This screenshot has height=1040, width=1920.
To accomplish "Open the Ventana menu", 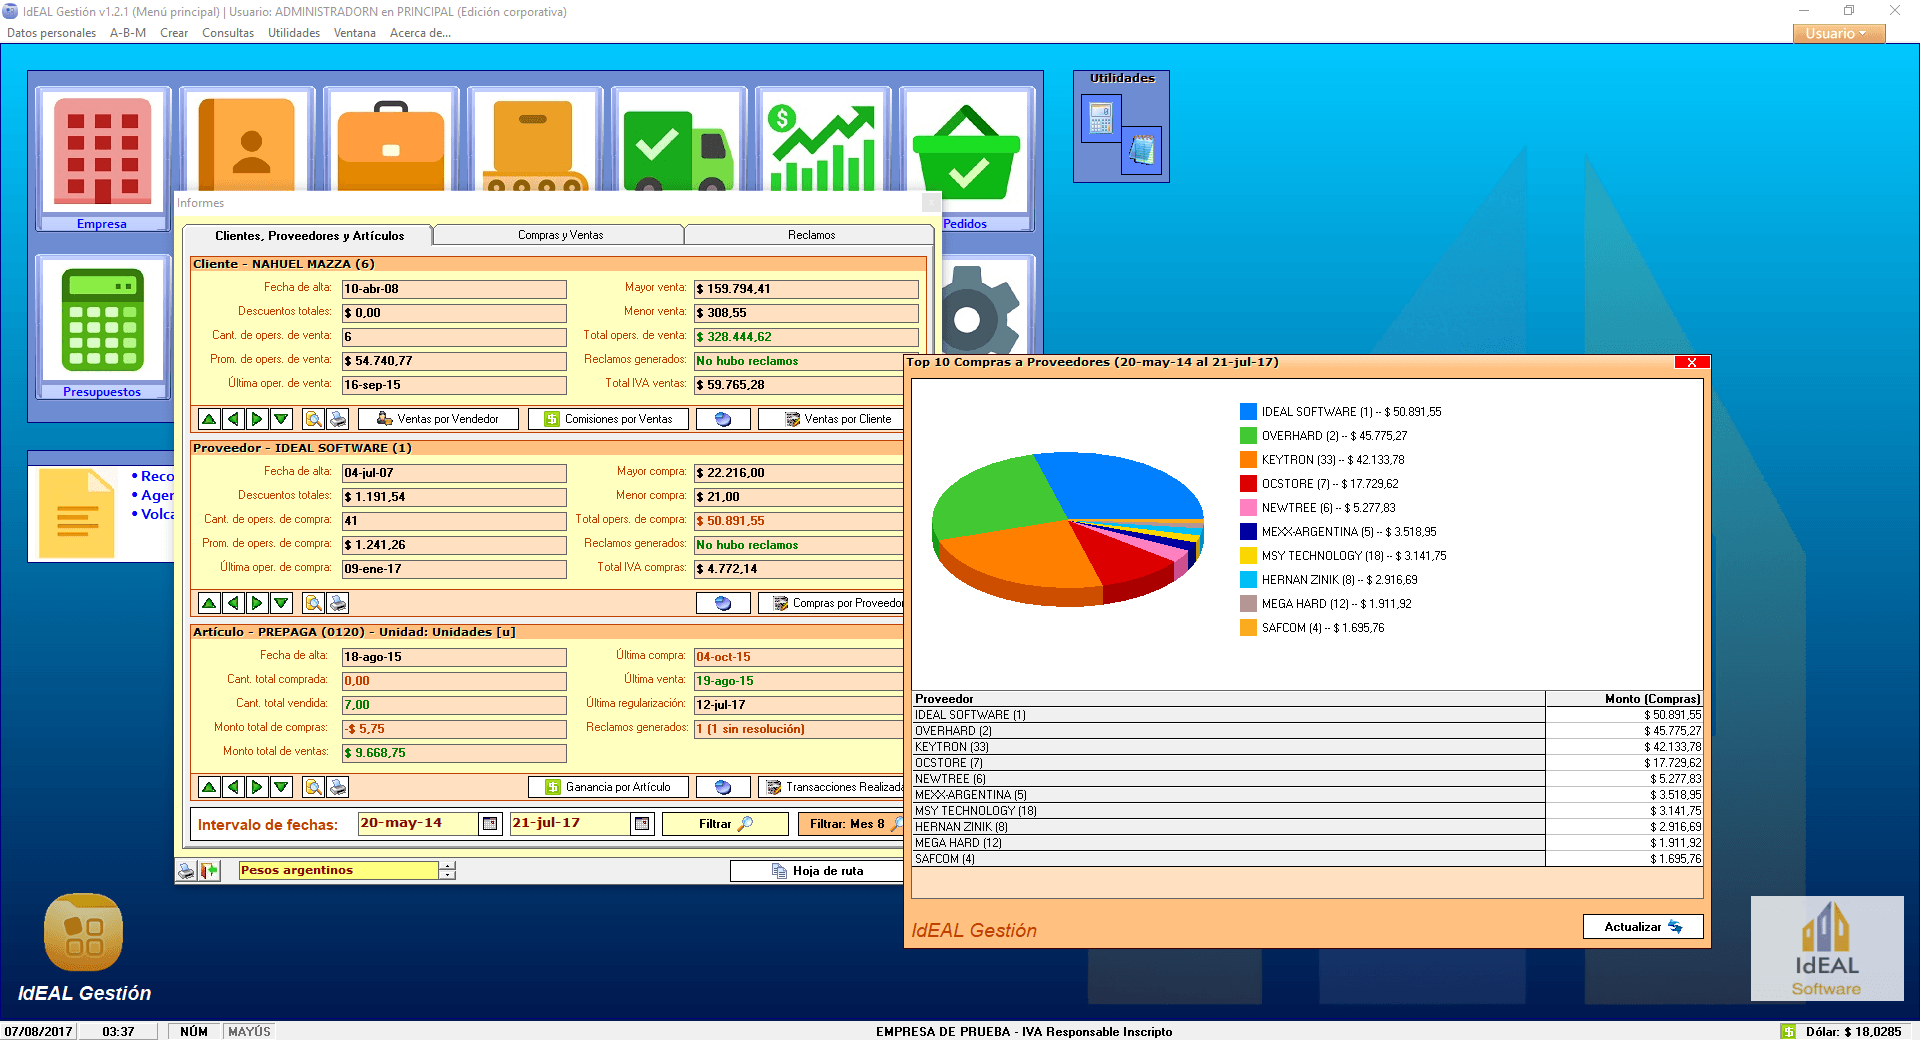I will coord(355,33).
